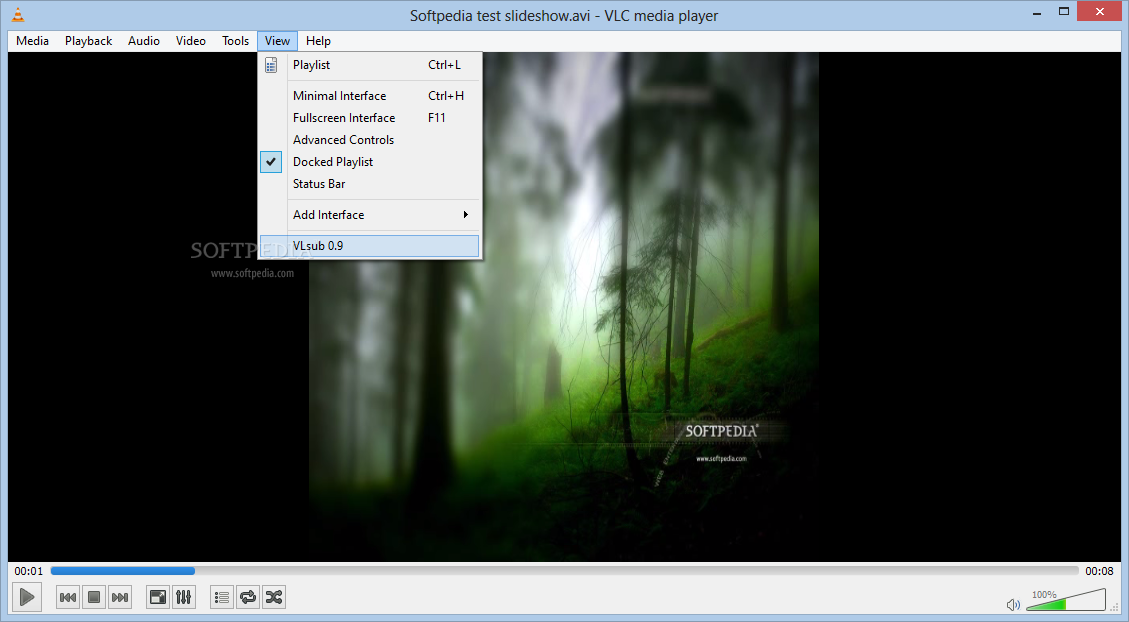Show the playlist using toolbar icon
The image size is (1129, 622).
[222, 597]
